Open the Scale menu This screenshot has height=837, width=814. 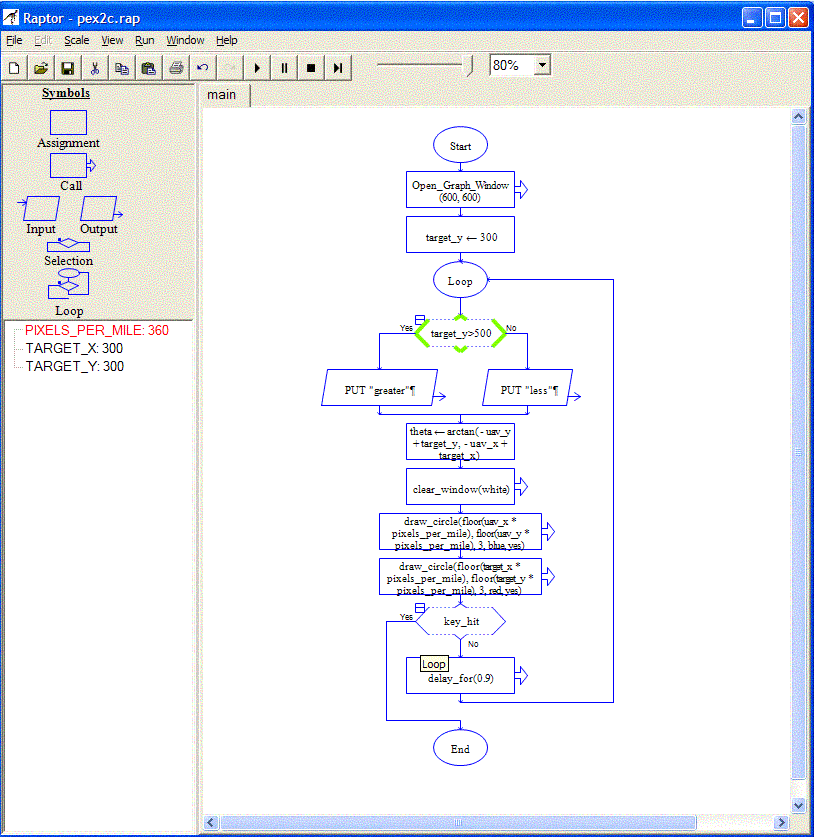pyautogui.click(x=76, y=41)
